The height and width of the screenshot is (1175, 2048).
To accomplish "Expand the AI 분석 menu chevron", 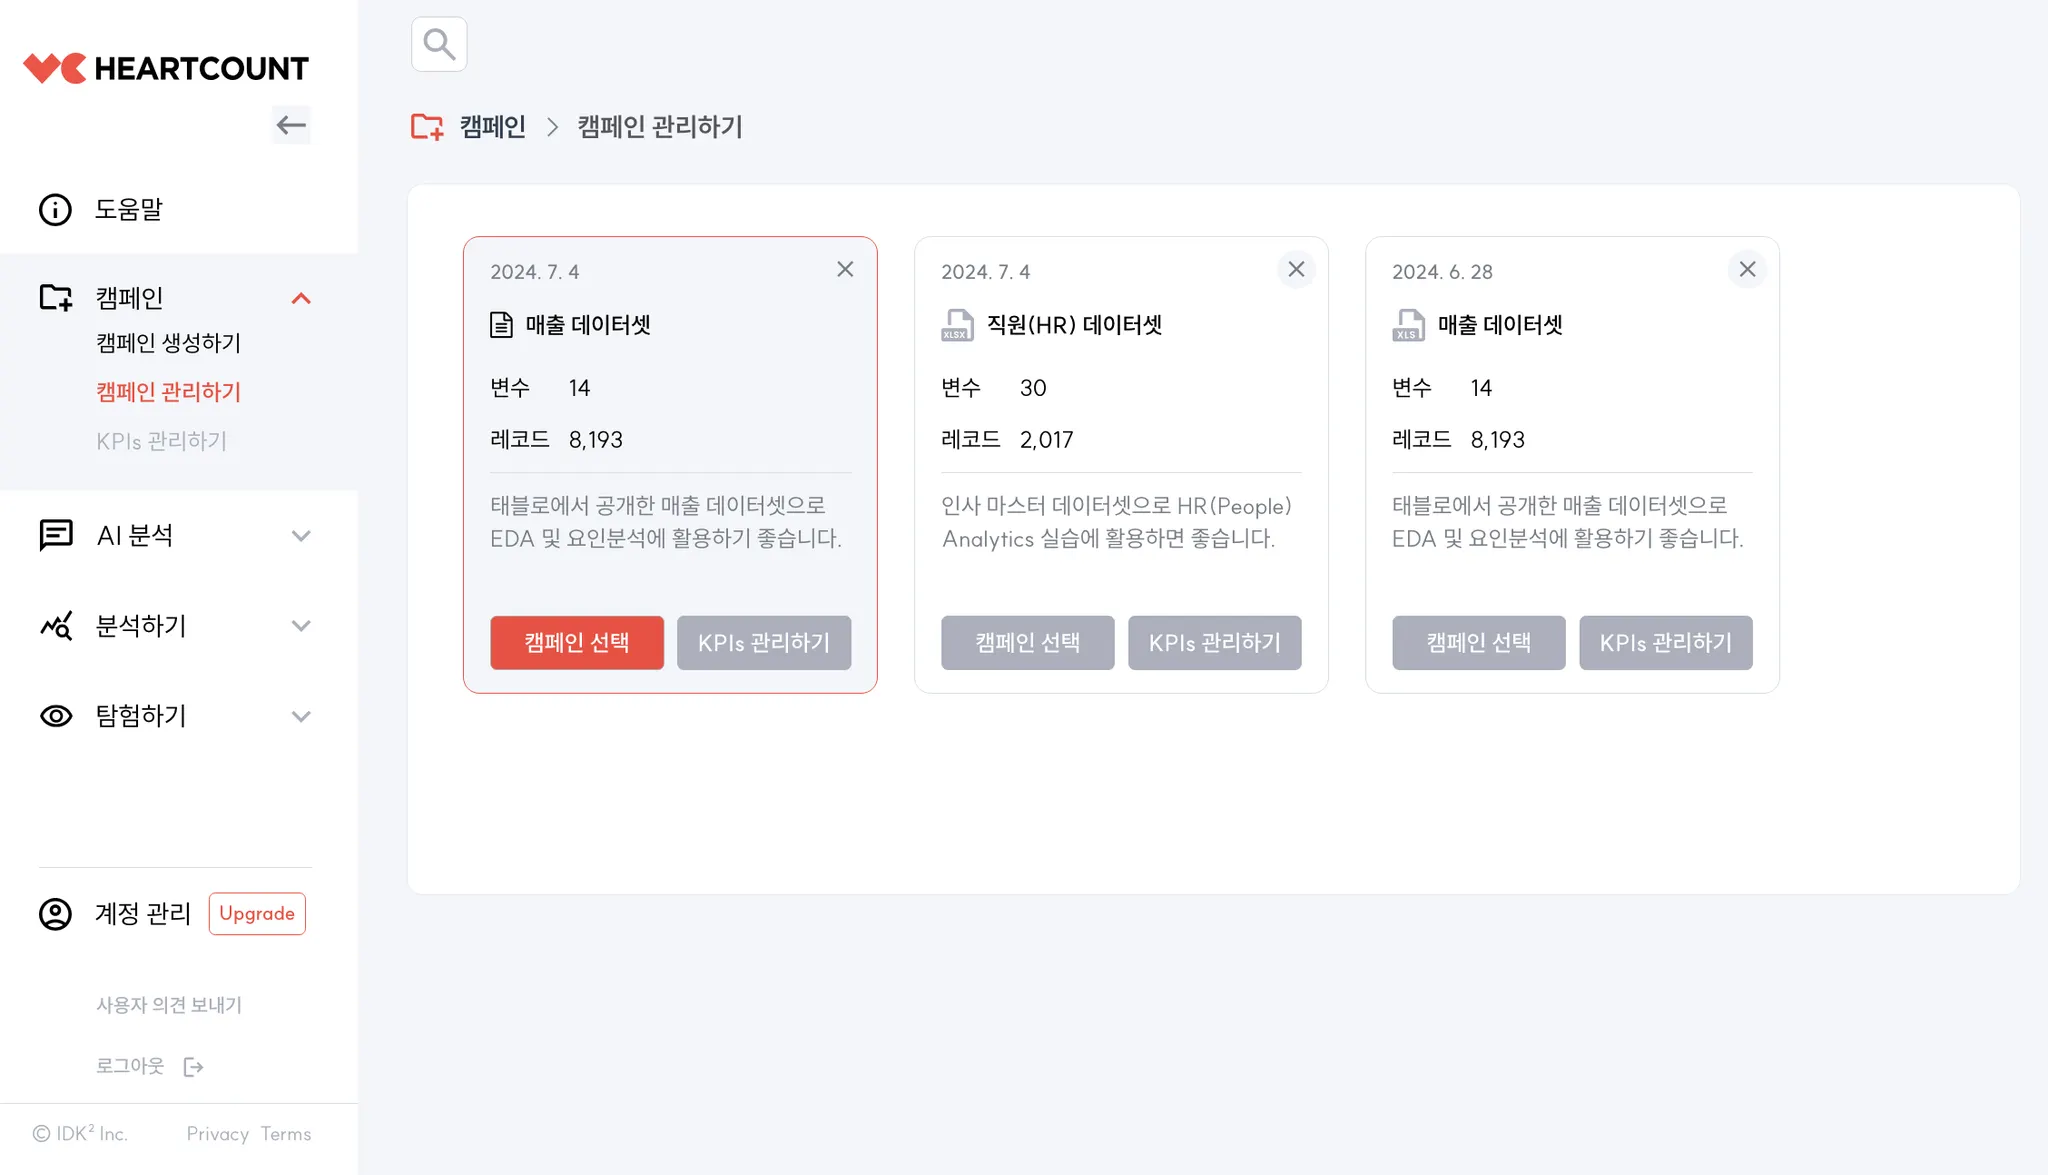I will (x=301, y=536).
